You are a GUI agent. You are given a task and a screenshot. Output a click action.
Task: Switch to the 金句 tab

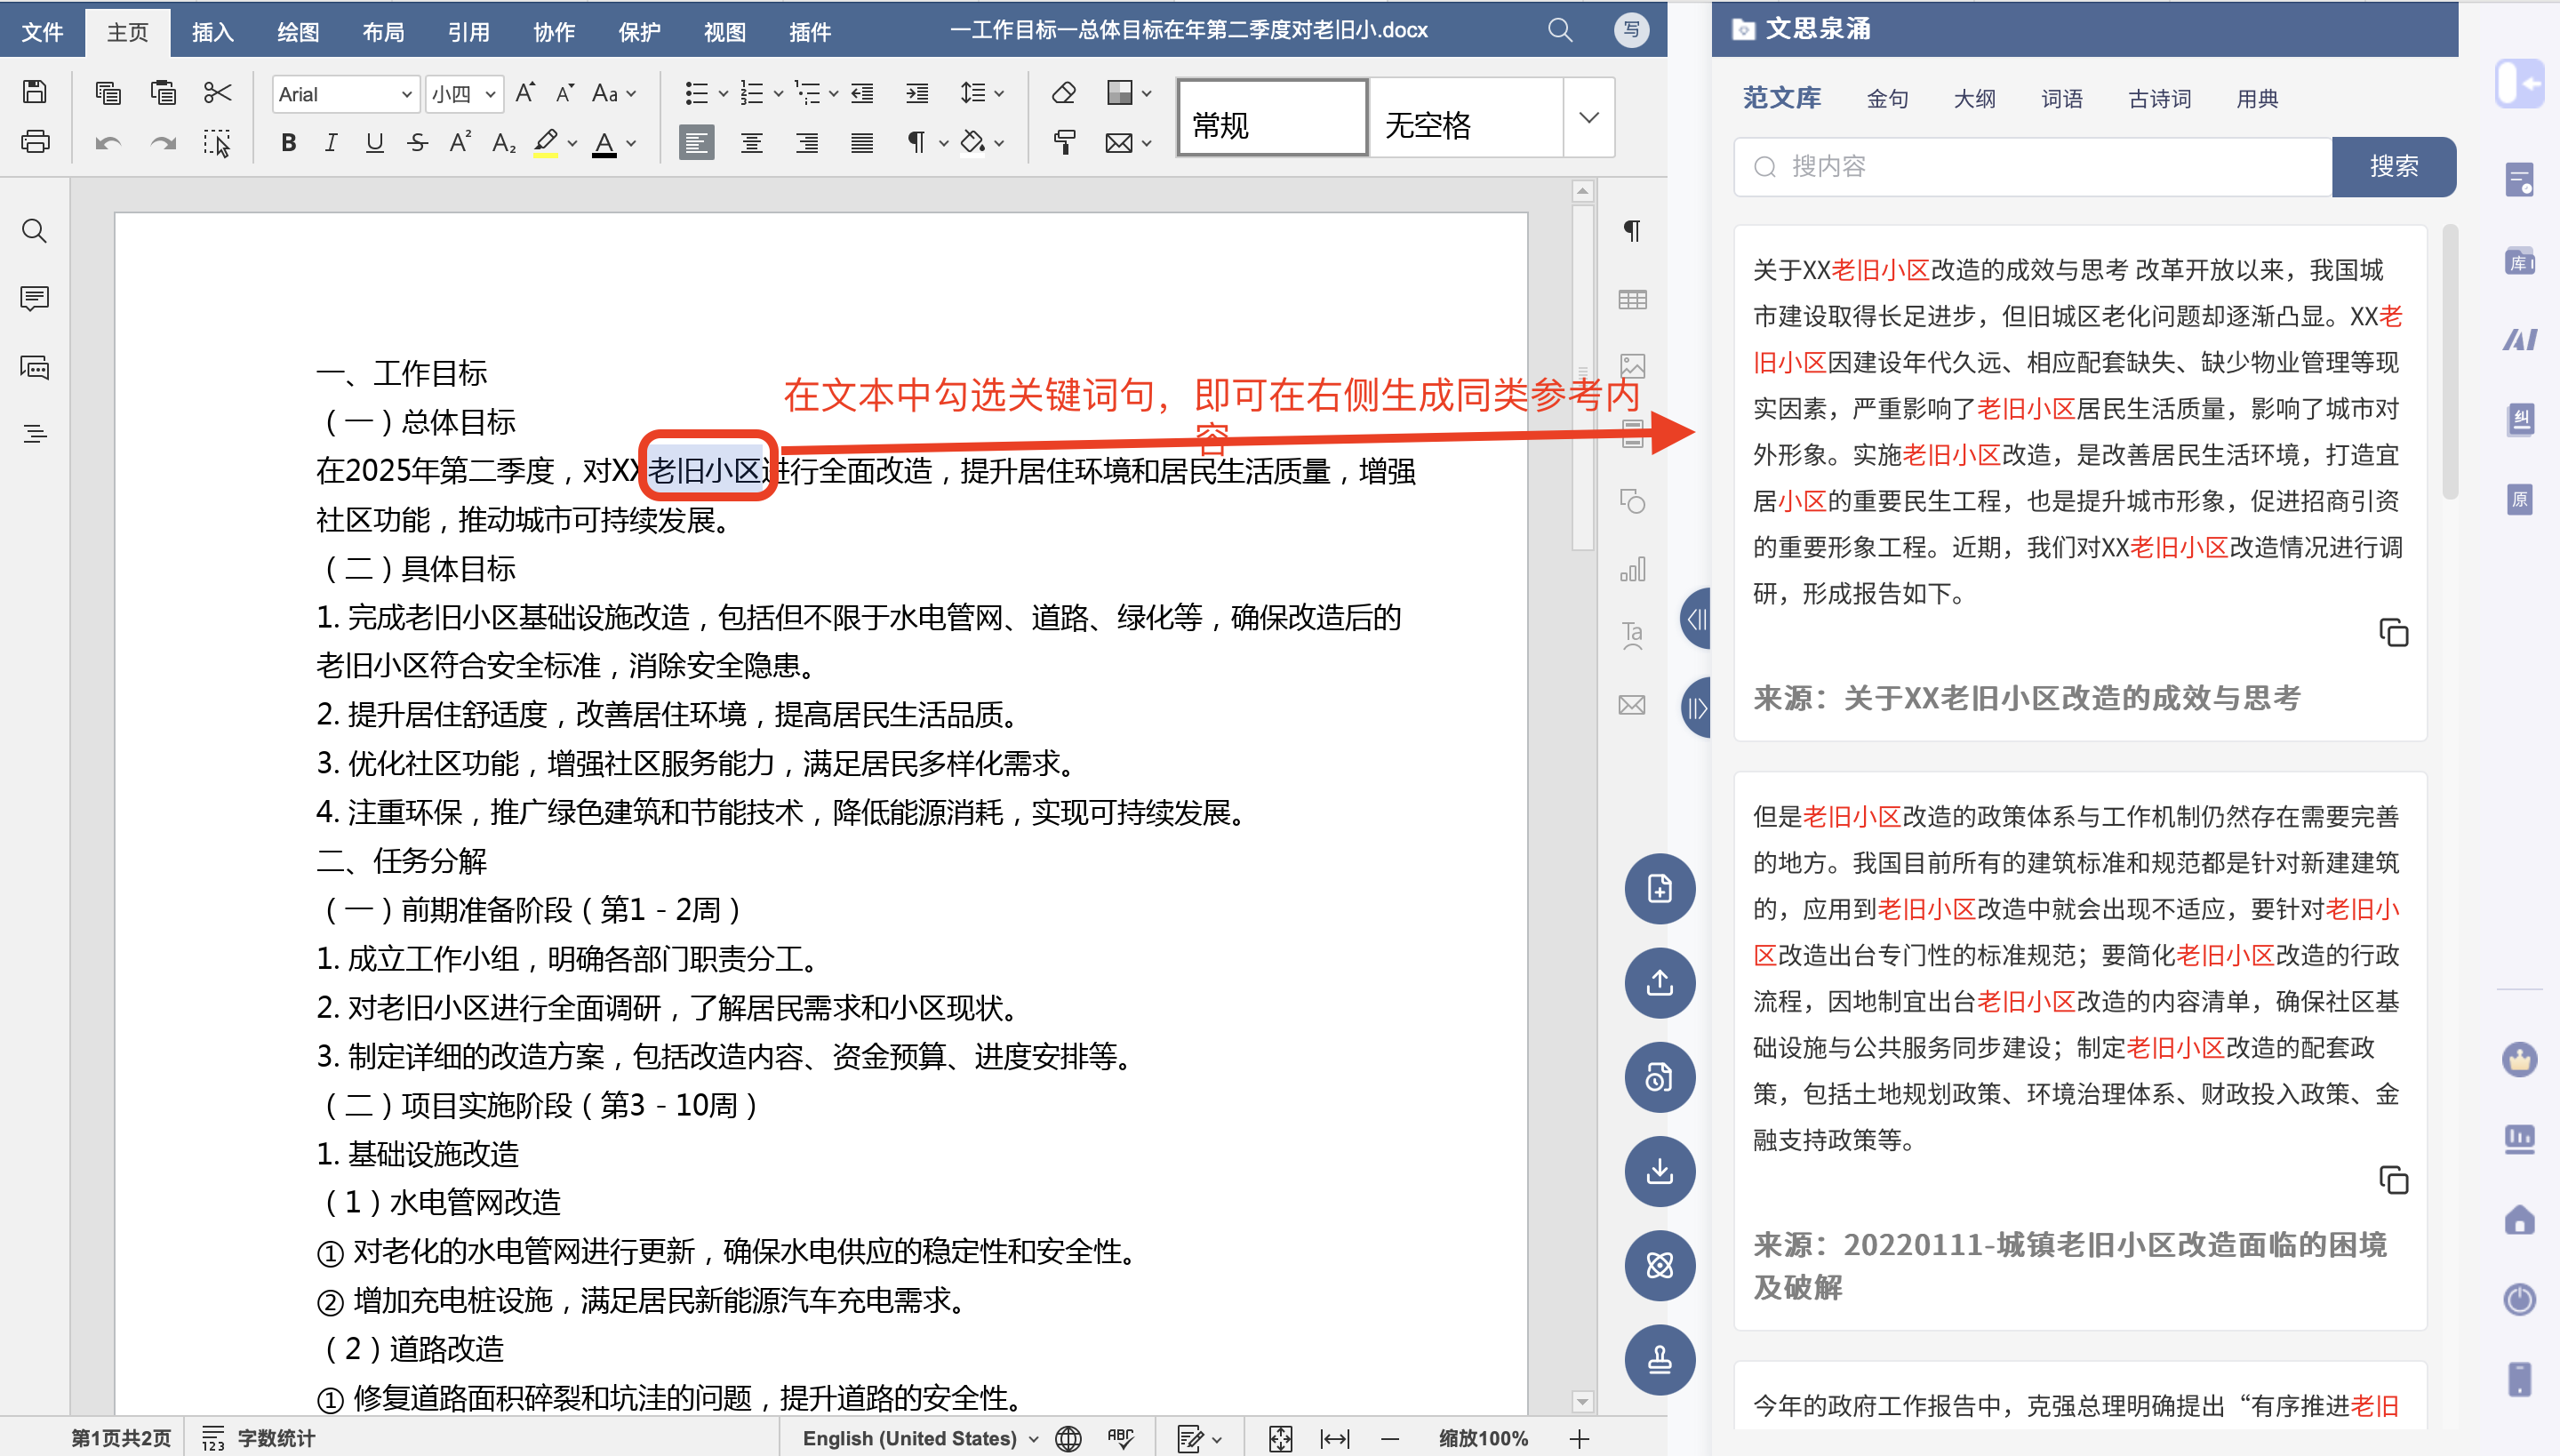tap(1887, 98)
